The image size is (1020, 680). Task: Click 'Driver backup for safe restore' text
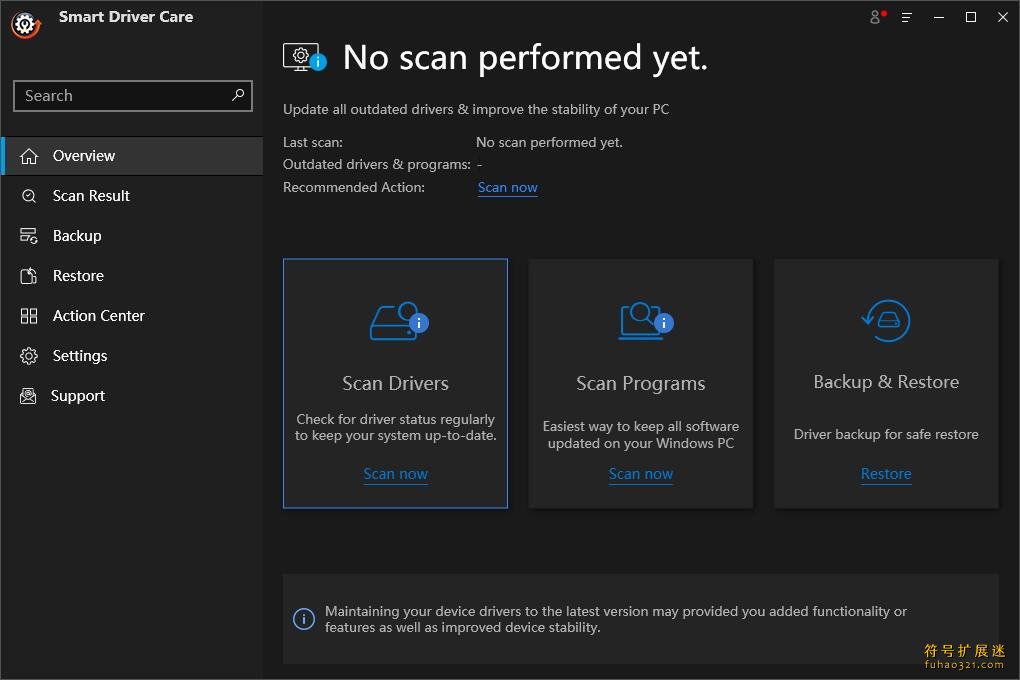coord(886,434)
